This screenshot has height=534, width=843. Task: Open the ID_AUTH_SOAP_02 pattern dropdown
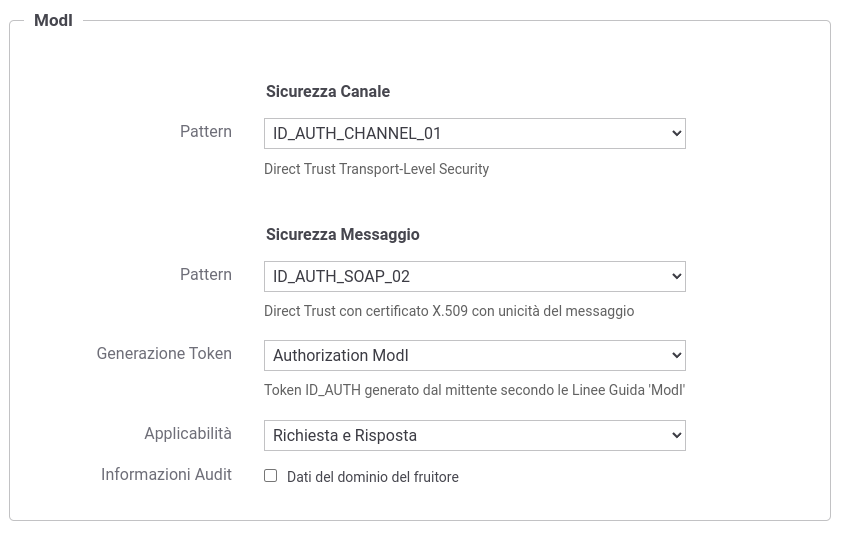pos(474,276)
